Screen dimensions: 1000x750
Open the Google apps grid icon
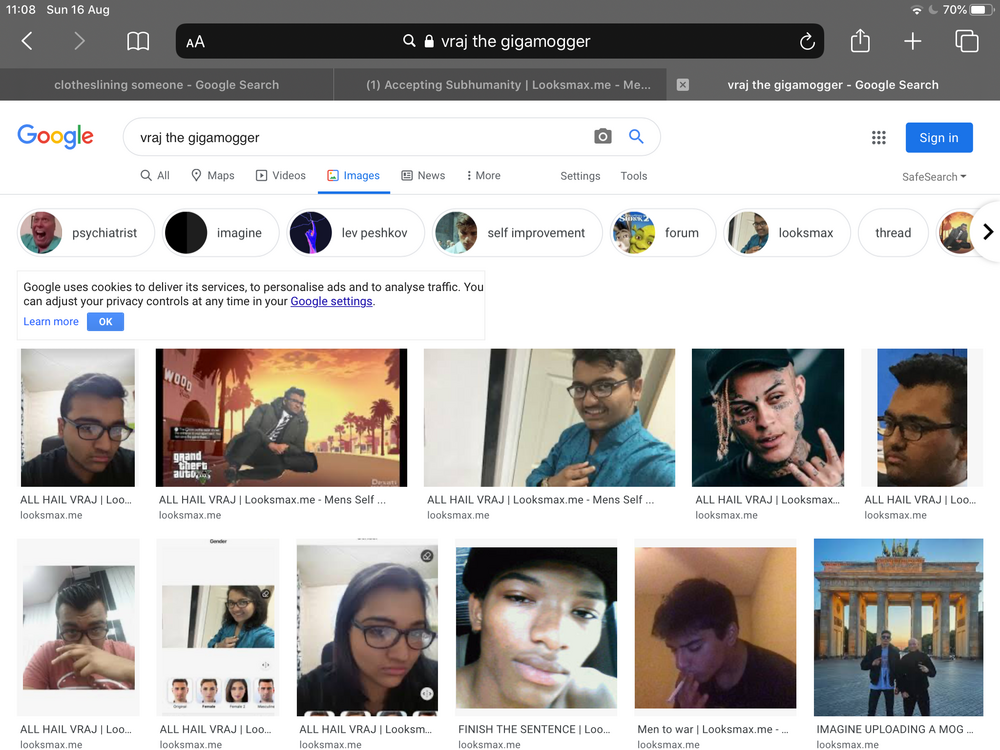[879, 138]
